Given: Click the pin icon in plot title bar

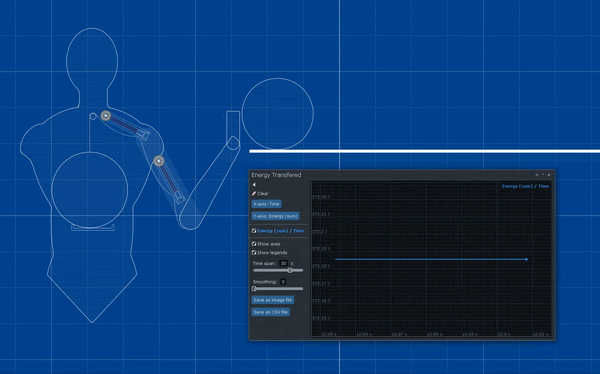Looking at the screenshot, I should point(536,175).
